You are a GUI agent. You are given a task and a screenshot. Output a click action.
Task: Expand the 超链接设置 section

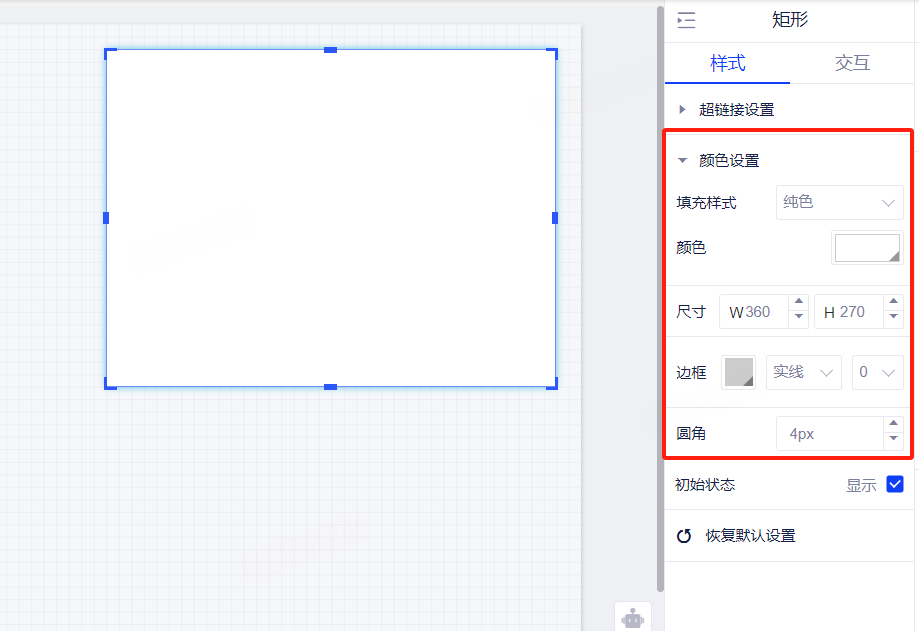[x=683, y=110]
